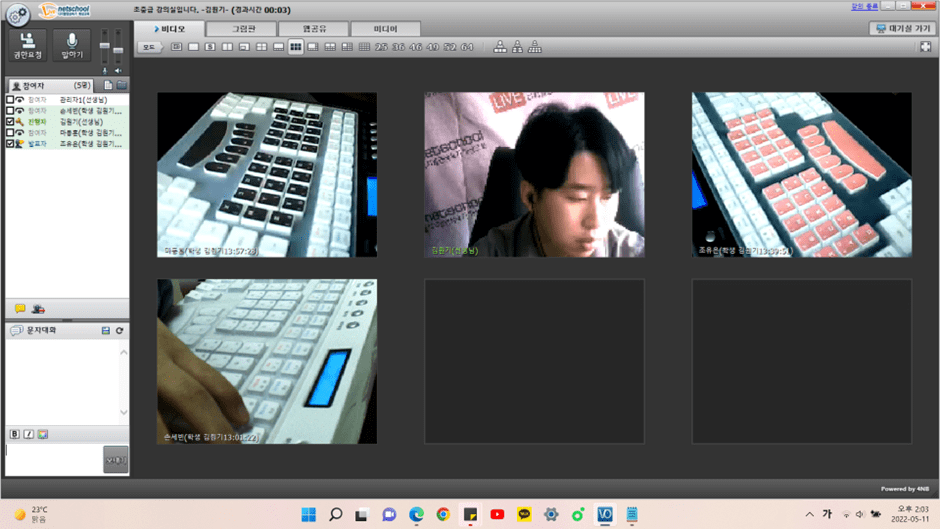Check the box for 관리자1 participant
Image resolution: width=940 pixels, height=529 pixels.
pyautogui.click(x=11, y=100)
